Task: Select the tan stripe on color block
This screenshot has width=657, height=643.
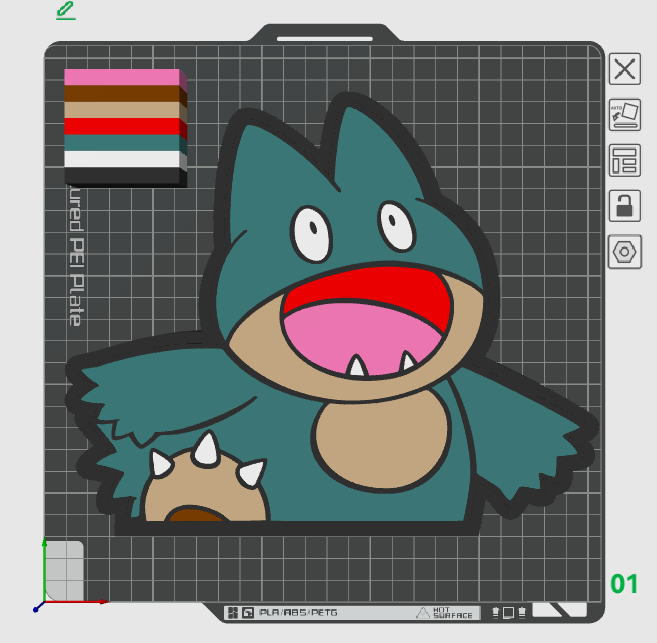Action: pyautogui.click(x=120, y=110)
